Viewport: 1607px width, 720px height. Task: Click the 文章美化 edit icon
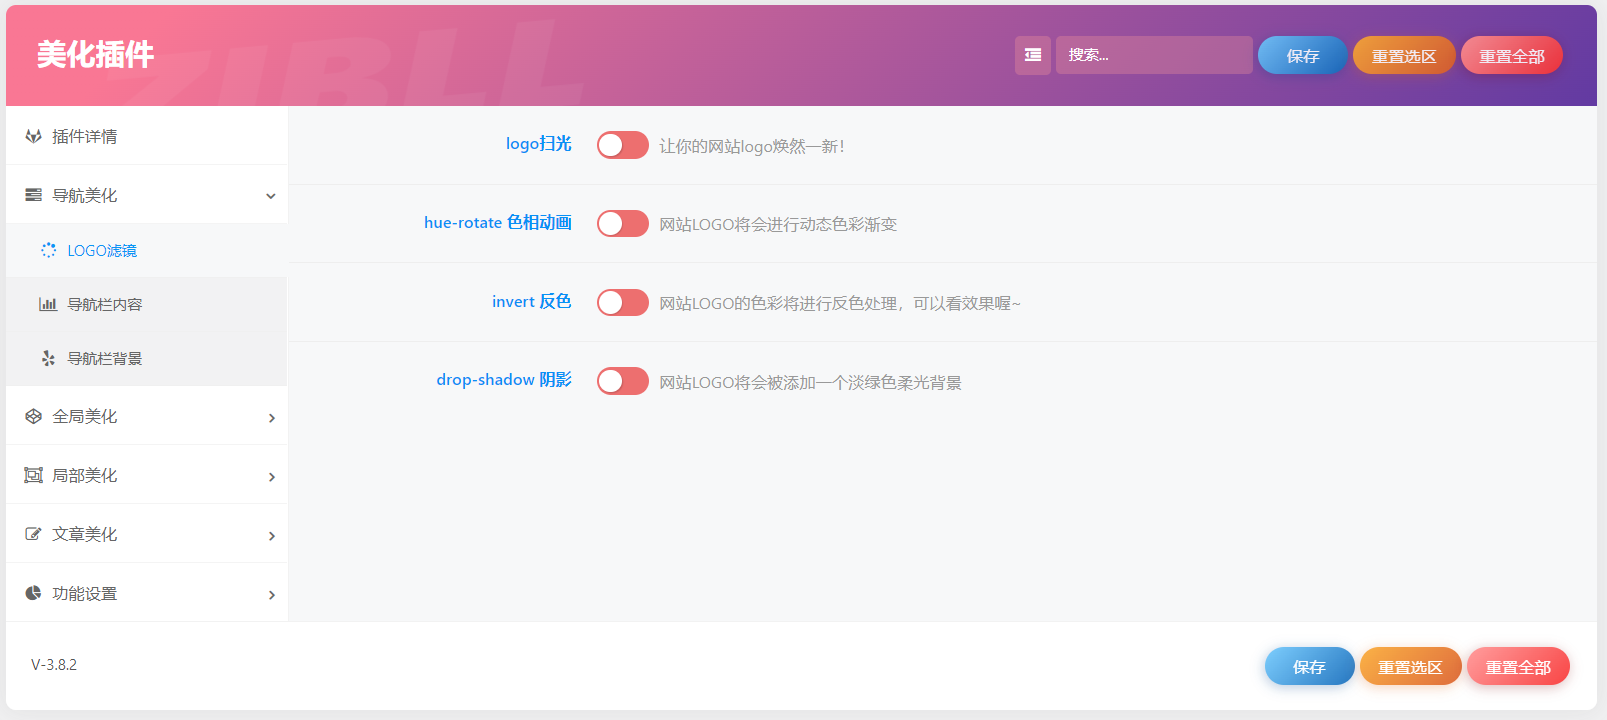(x=33, y=534)
